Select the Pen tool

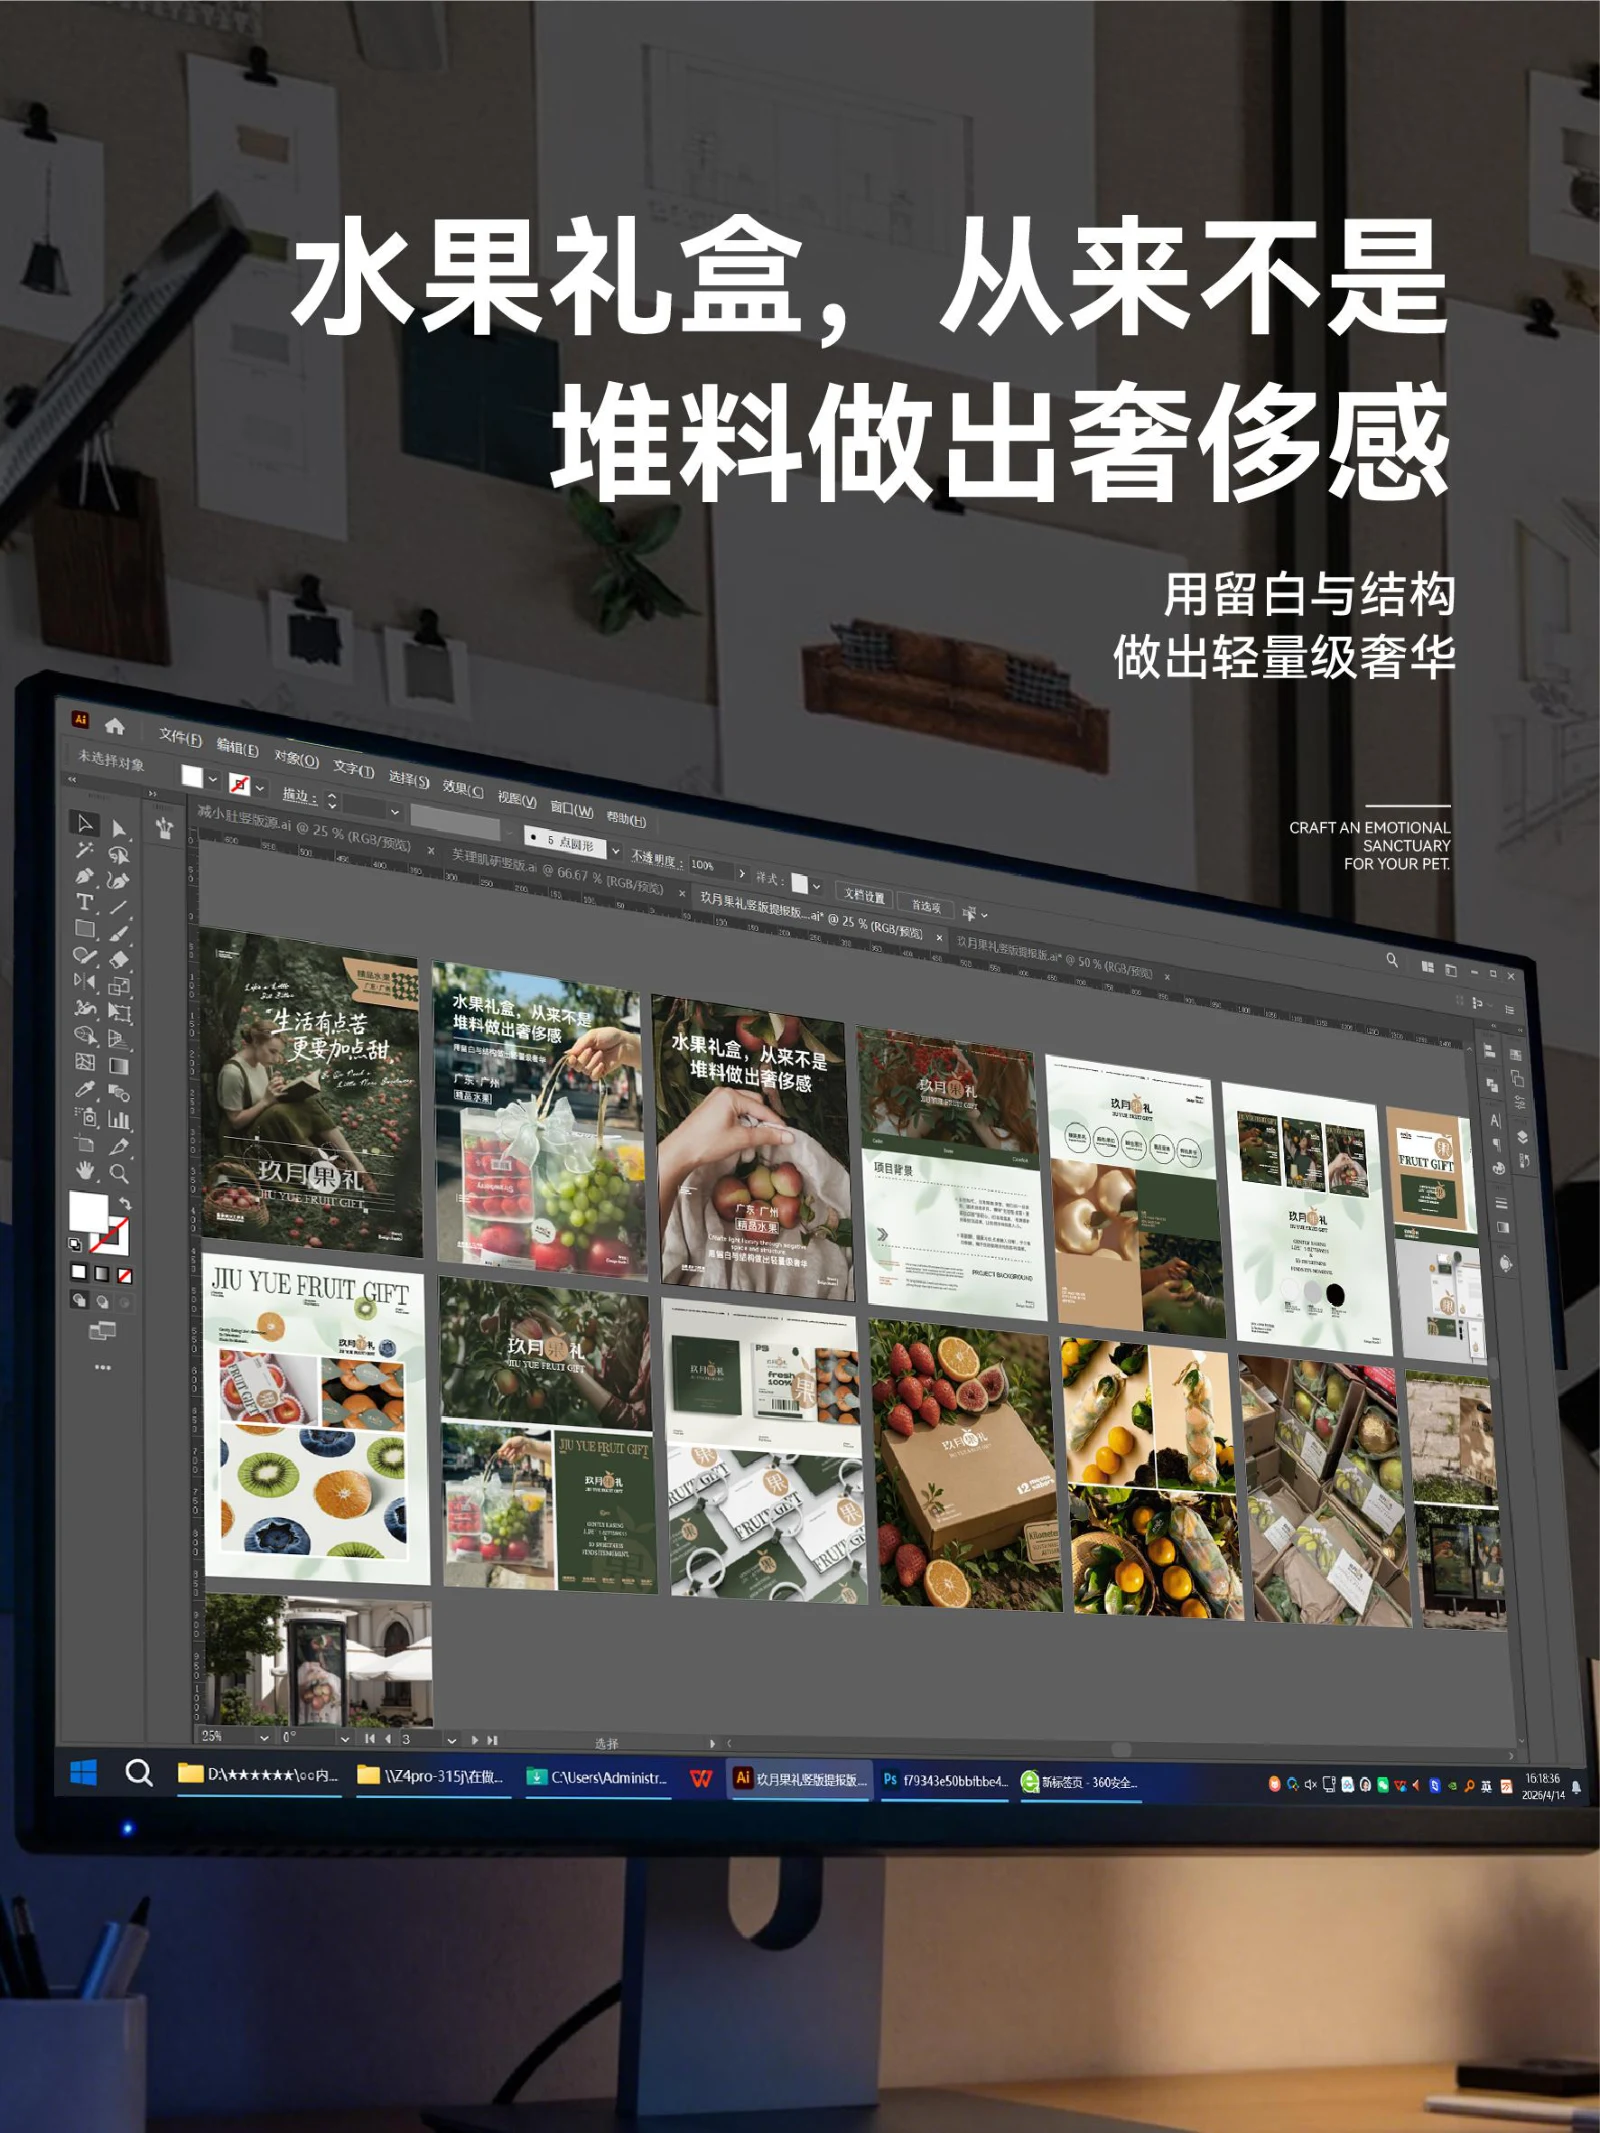84,876
